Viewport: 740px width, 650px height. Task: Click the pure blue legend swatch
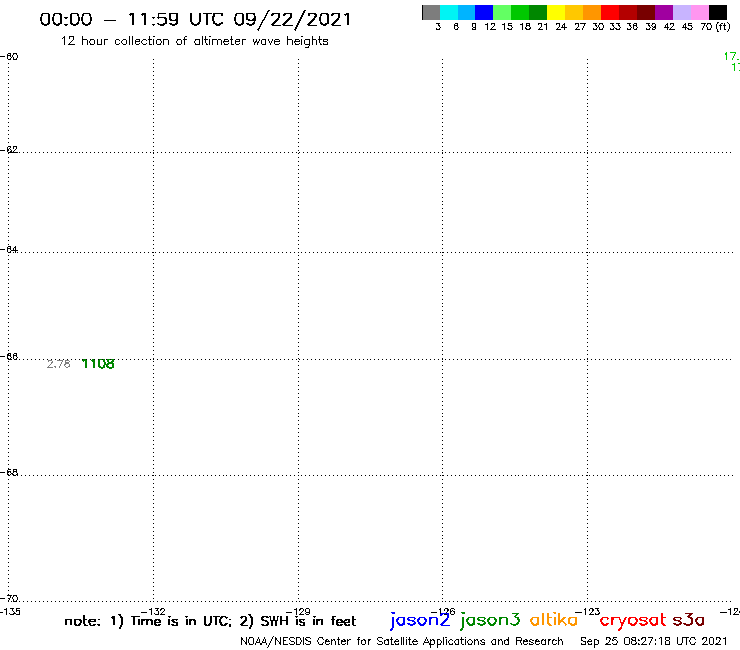coord(484,12)
